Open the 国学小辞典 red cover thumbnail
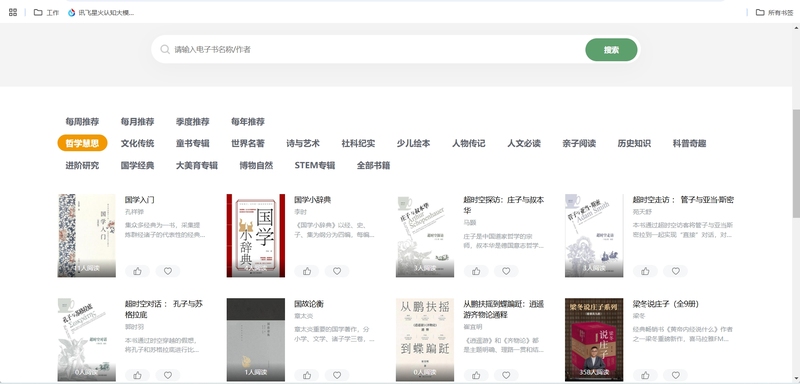 pyautogui.click(x=256, y=236)
